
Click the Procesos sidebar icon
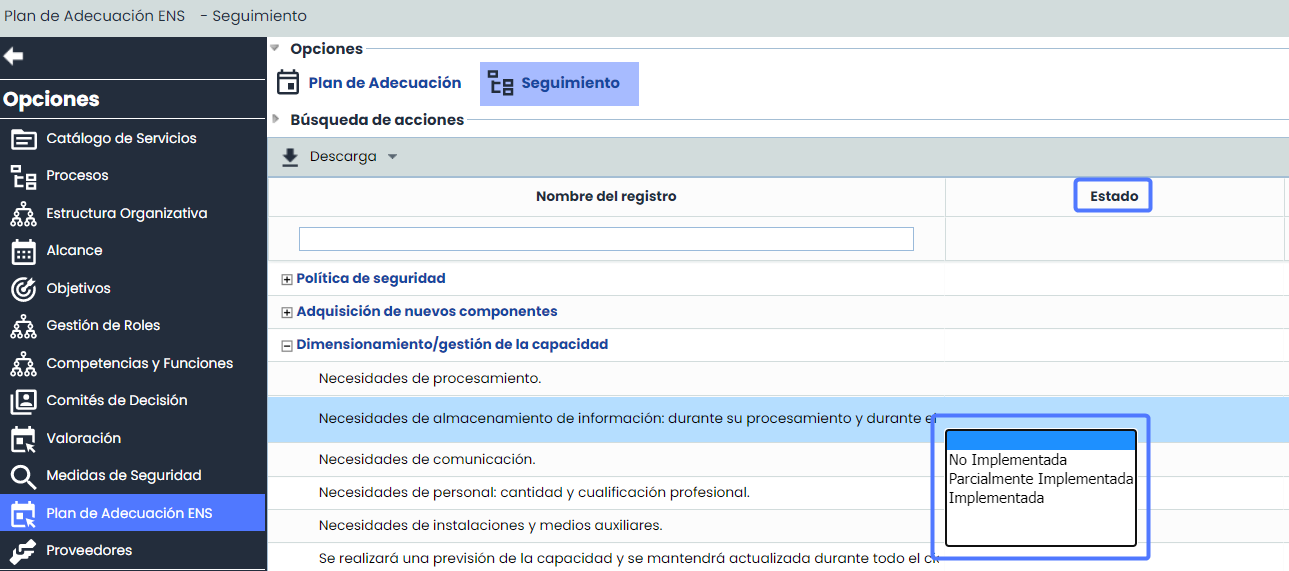coord(23,177)
